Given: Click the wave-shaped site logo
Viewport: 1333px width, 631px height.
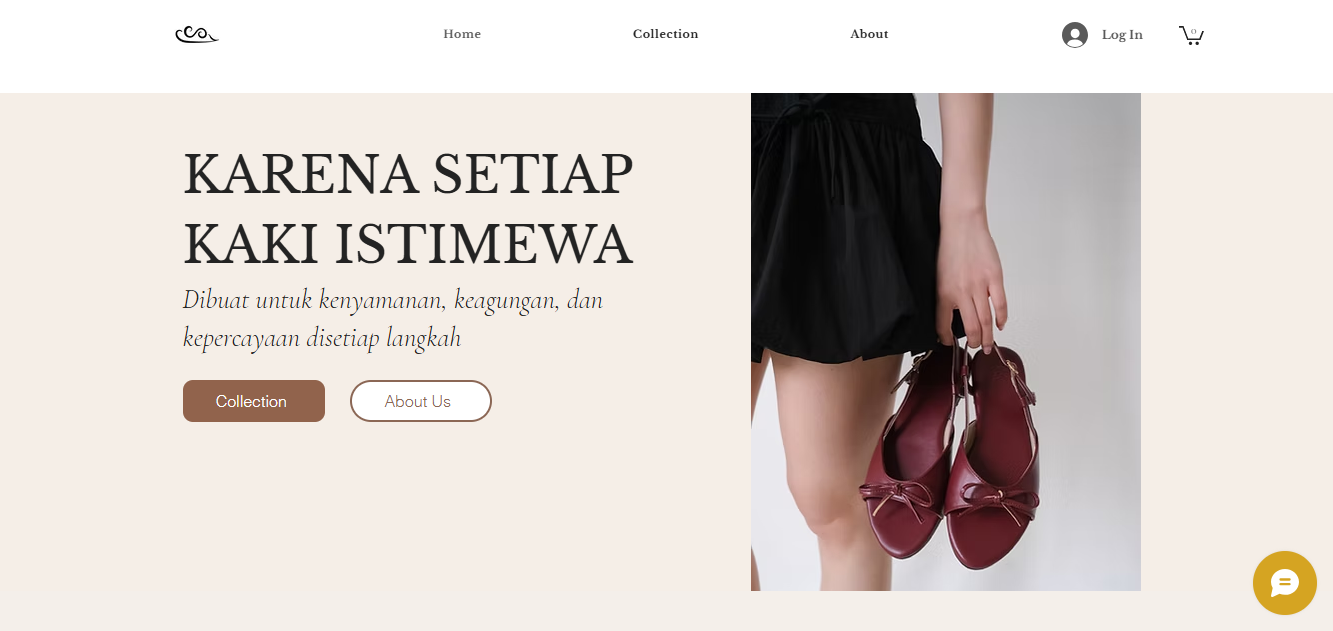Looking at the screenshot, I should 197,35.
